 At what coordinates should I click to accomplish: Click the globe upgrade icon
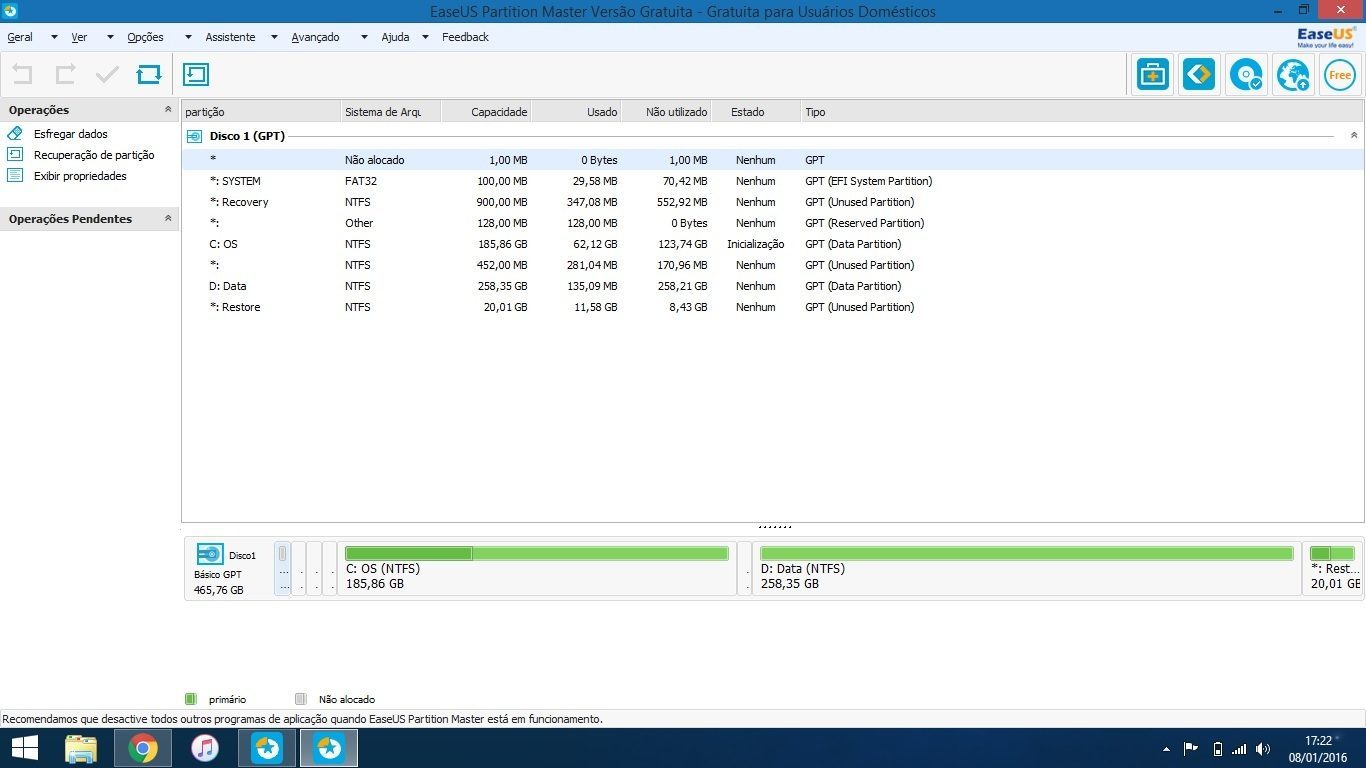pyautogui.click(x=1293, y=75)
